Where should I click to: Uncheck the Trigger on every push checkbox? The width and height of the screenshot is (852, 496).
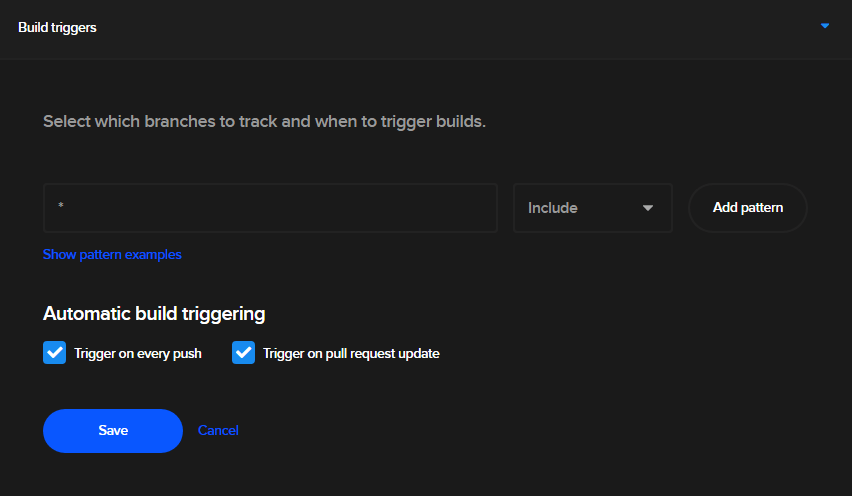pyautogui.click(x=54, y=353)
